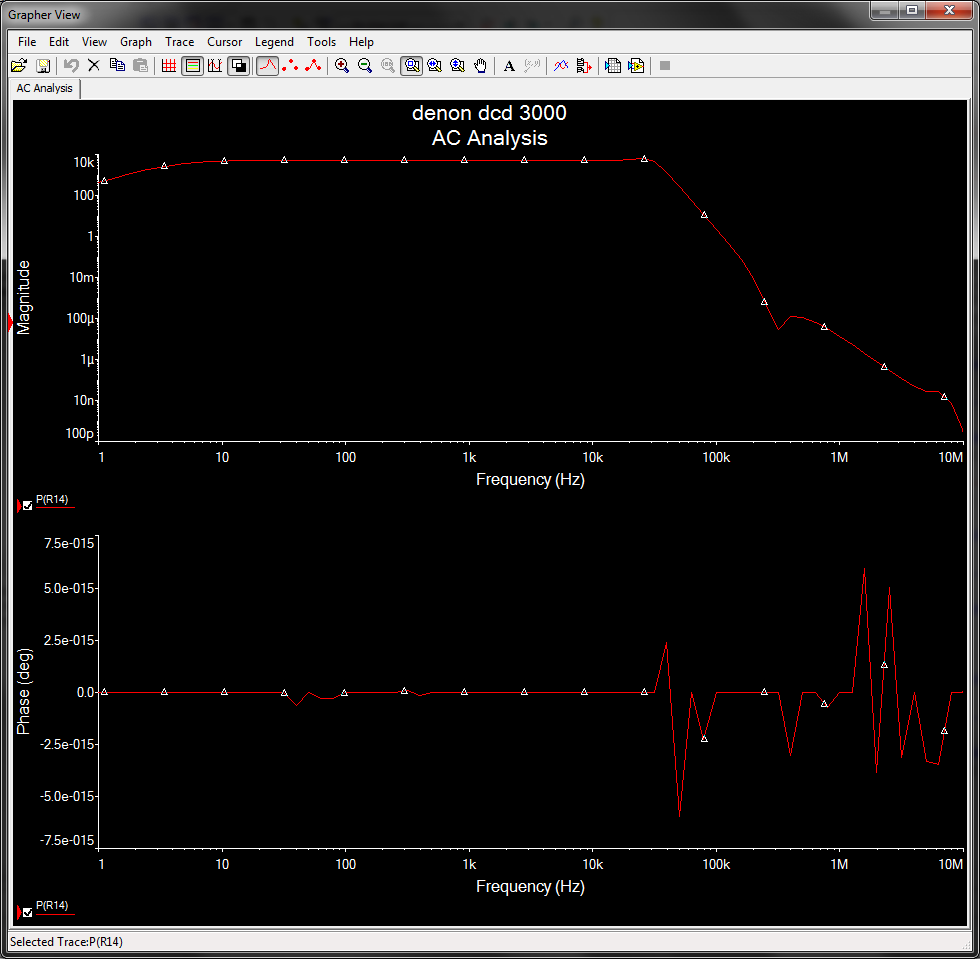Click the red marker beside Magnitude axis

[11, 322]
